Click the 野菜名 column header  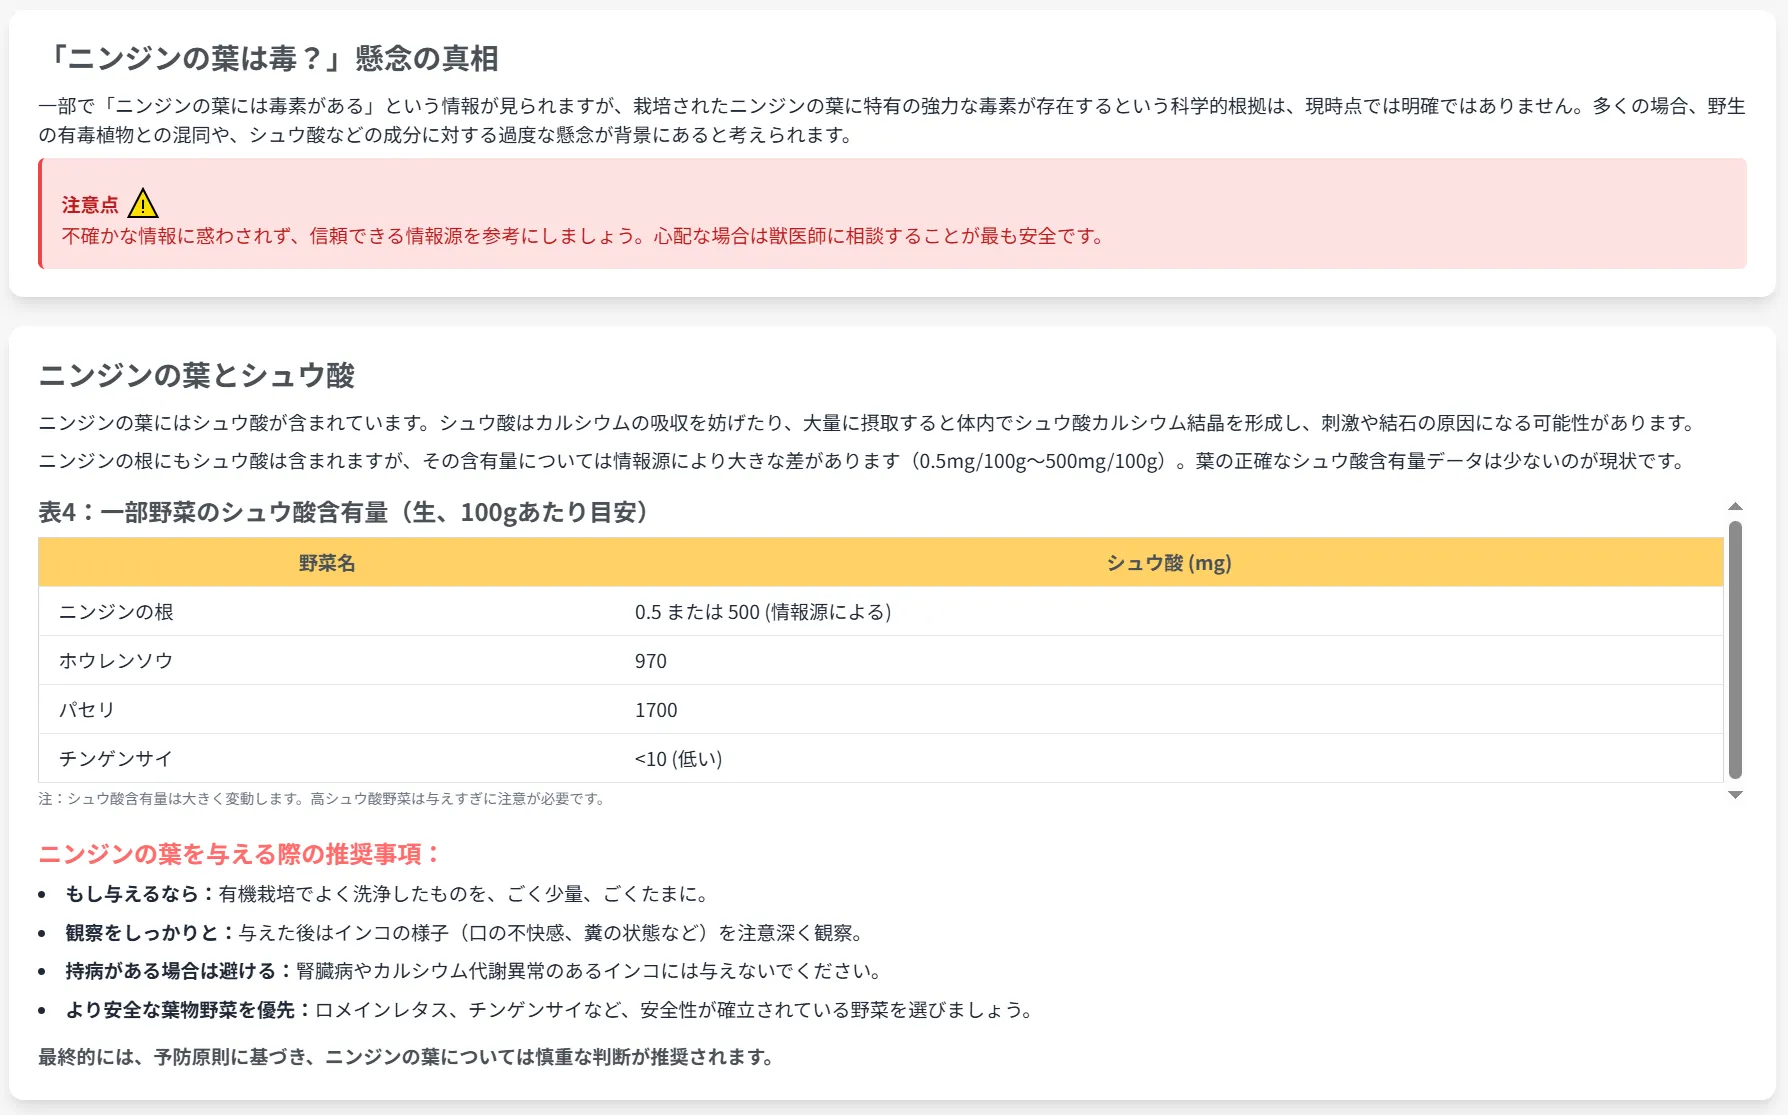[327, 563]
